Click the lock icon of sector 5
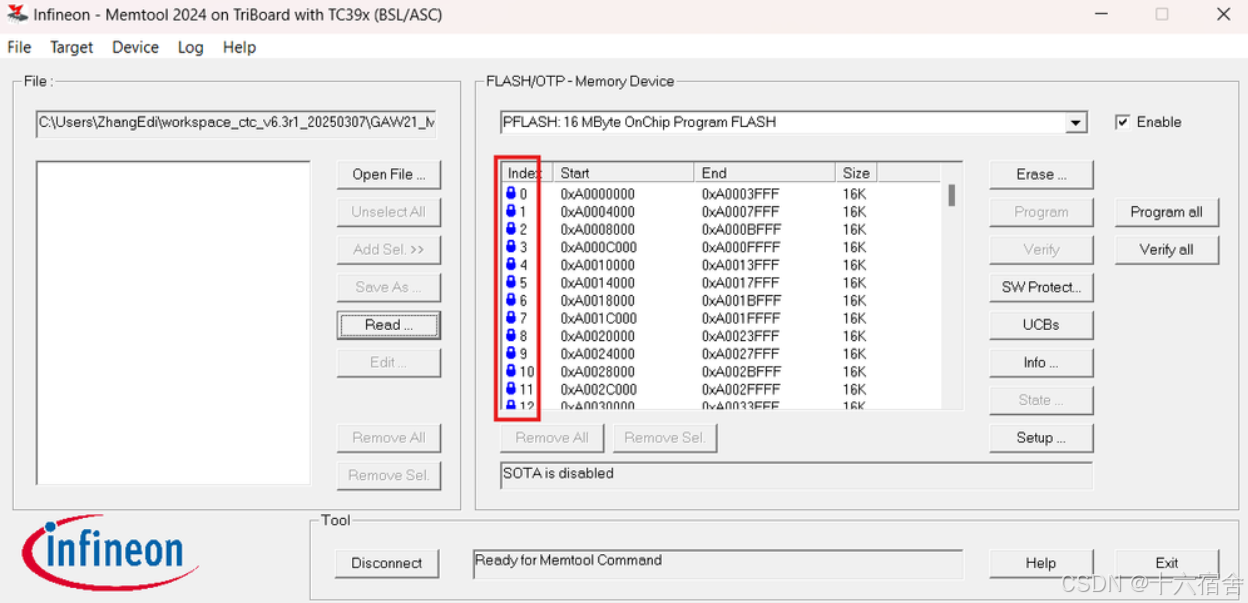The width and height of the screenshot is (1248, 603). [x=511, y=282]
